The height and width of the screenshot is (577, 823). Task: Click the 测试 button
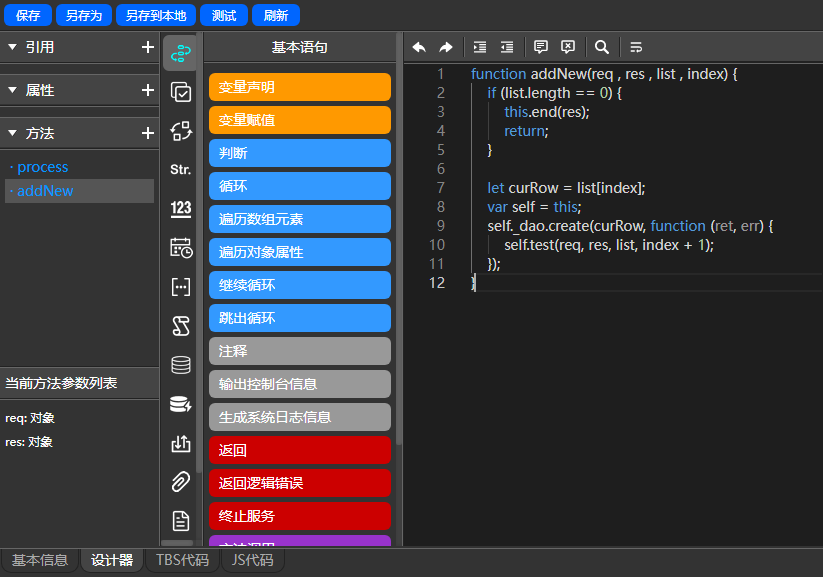224,15
